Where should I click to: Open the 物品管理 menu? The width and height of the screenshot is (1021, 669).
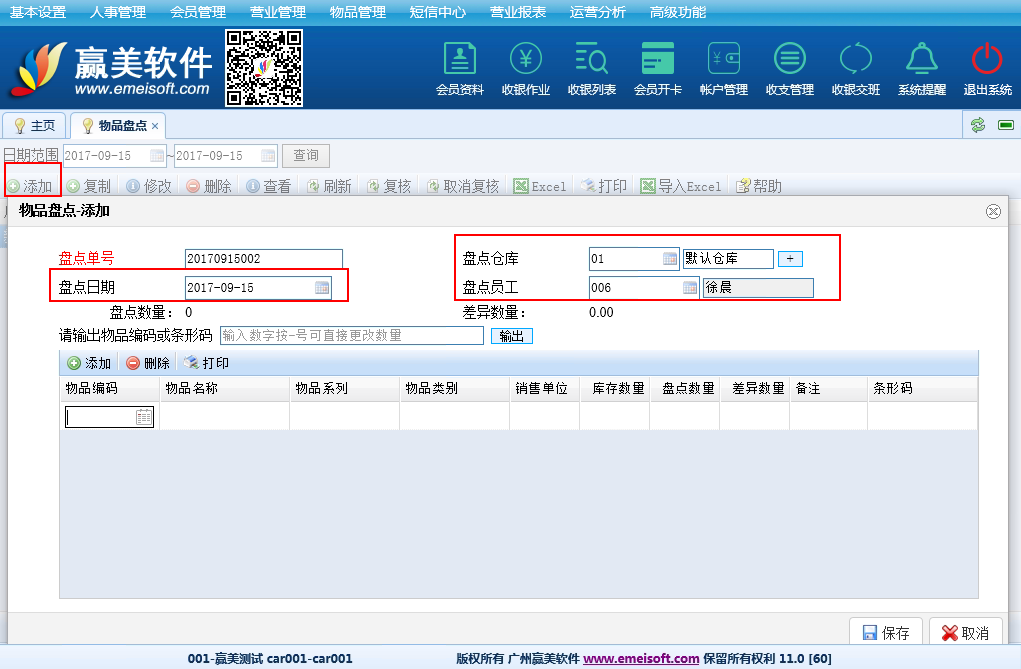[x=357, y=12]
